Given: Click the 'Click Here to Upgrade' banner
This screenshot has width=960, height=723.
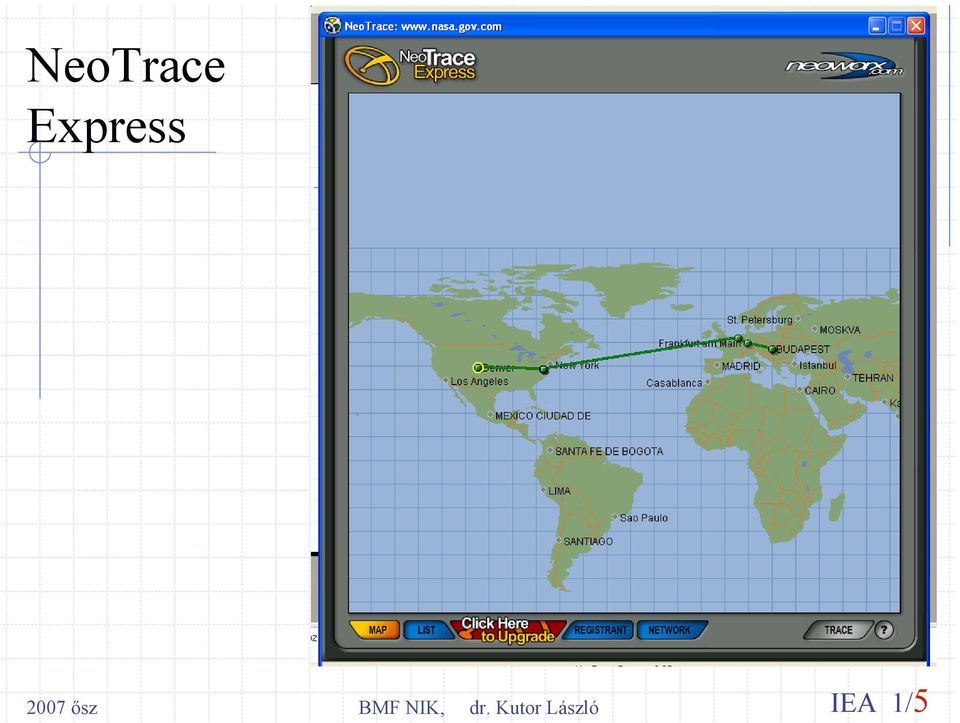Looking at the screenshot, I should 508,630.
